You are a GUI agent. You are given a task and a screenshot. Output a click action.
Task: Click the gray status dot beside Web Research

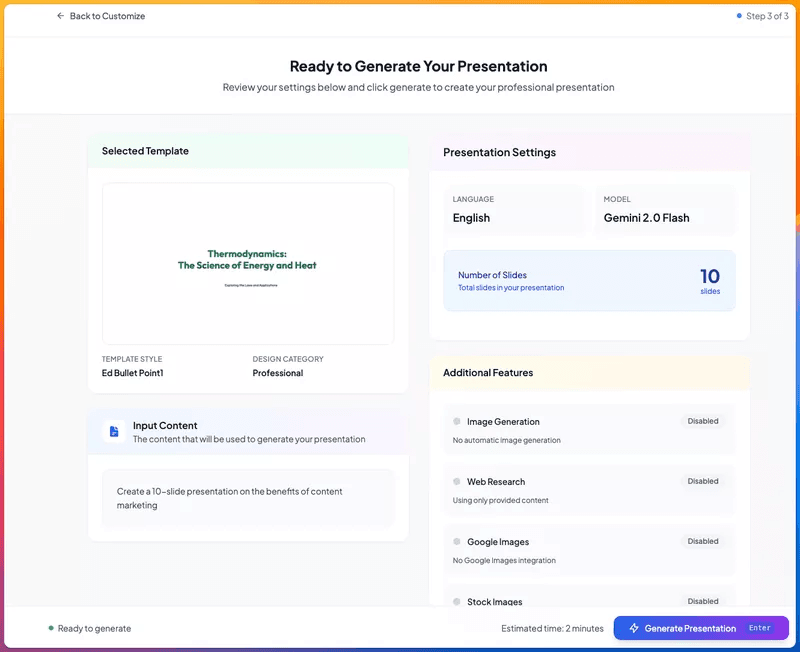tap(457, 482)
